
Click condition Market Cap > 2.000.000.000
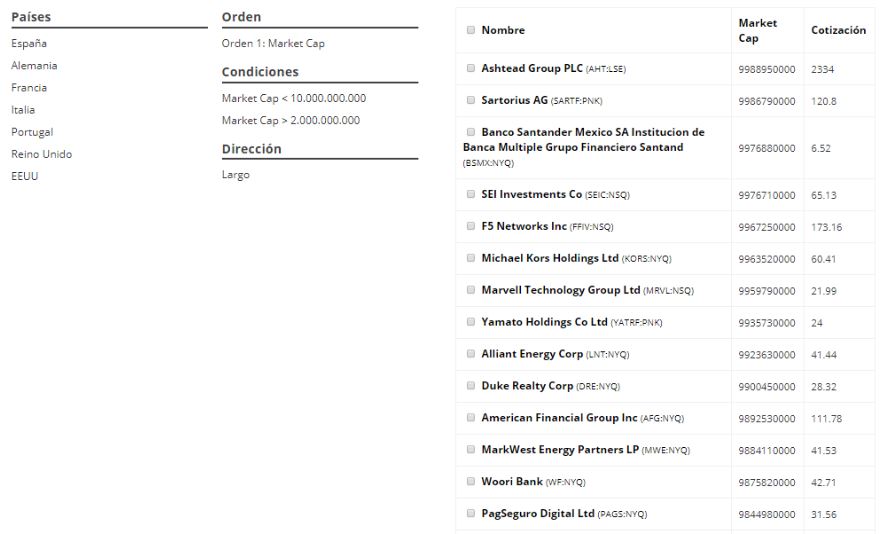pos(291,120)
